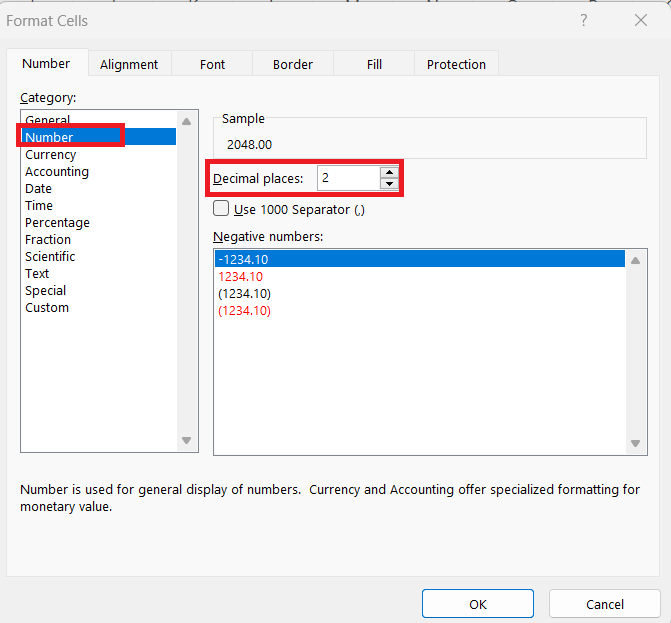This screenshot has width=671, height=623.
Task: Click negative numbers list scroll down arrow
Action: [x=635, y=443]
